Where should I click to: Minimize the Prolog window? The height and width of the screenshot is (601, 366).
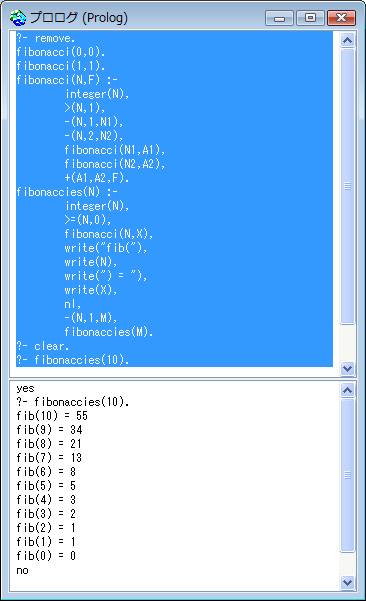(x=279, y=18)
